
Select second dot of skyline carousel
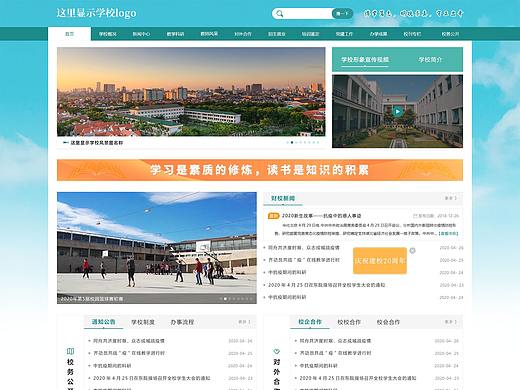[292, 143]
